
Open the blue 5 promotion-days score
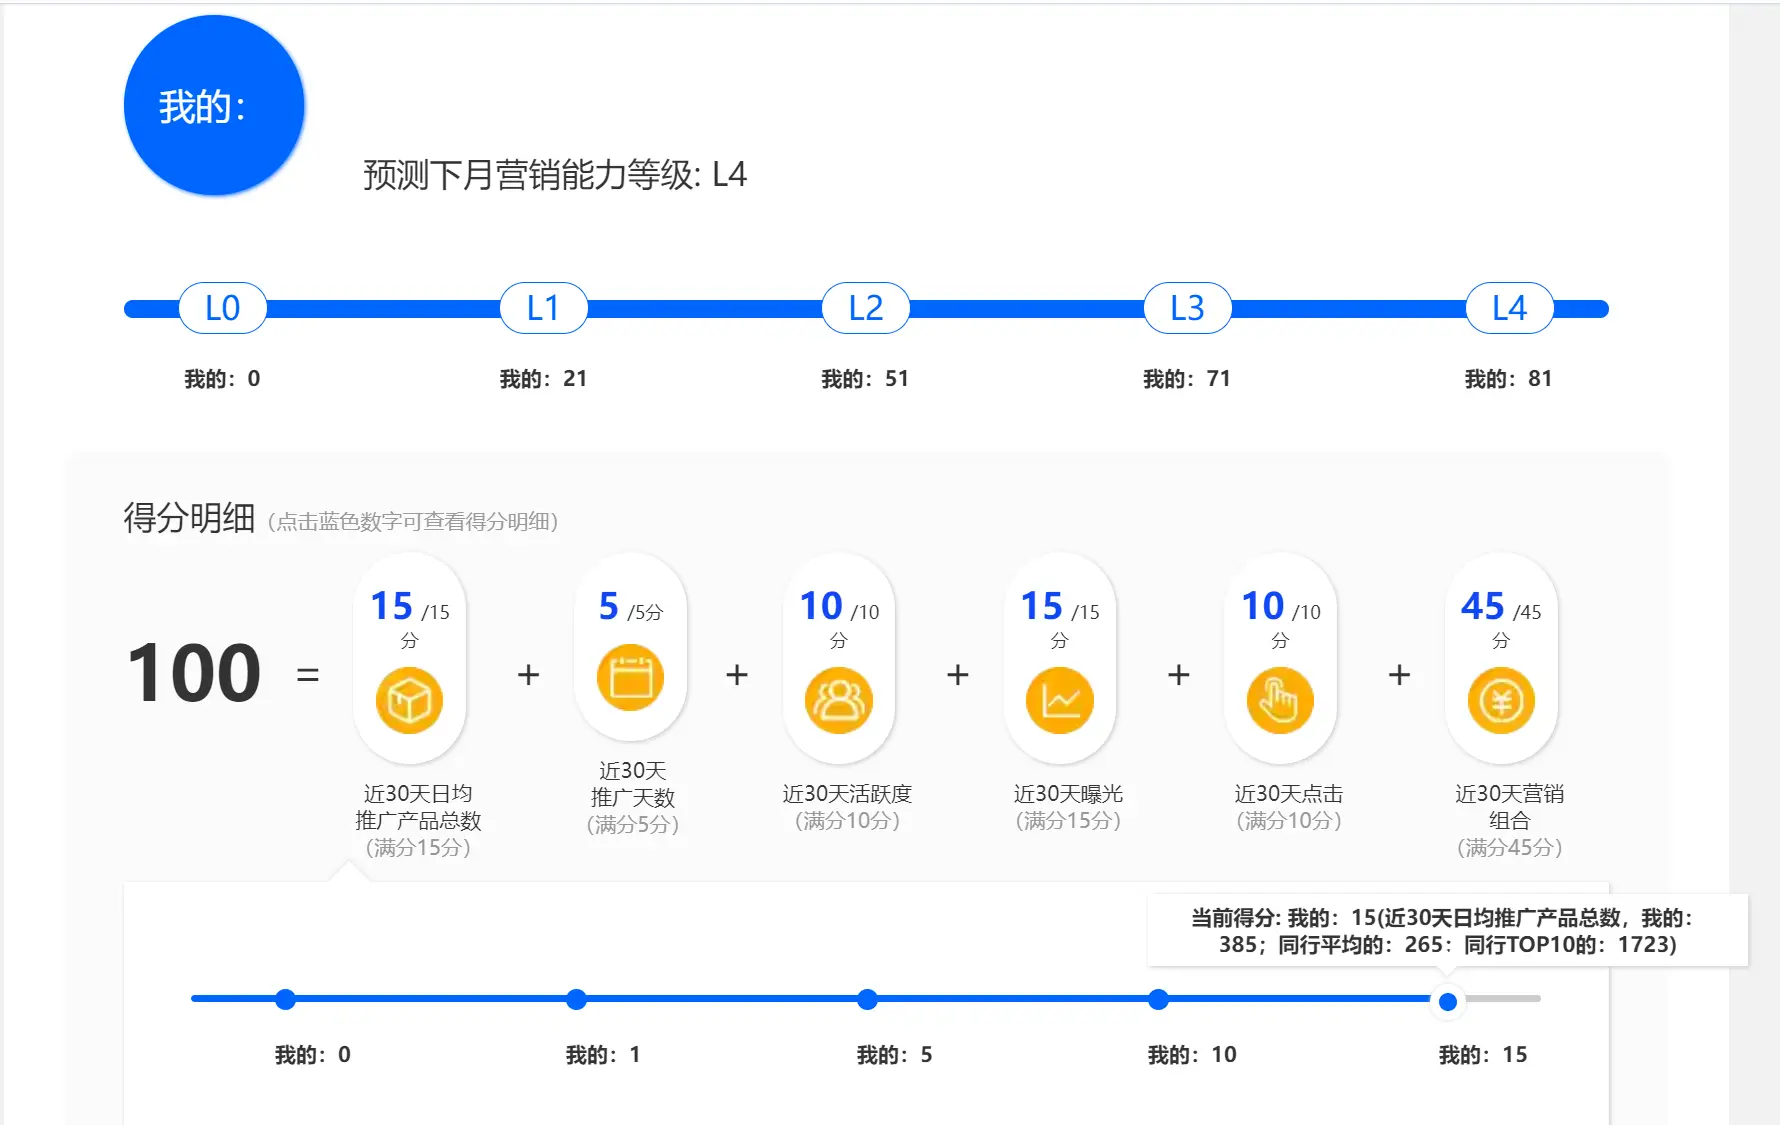[608, 606]
